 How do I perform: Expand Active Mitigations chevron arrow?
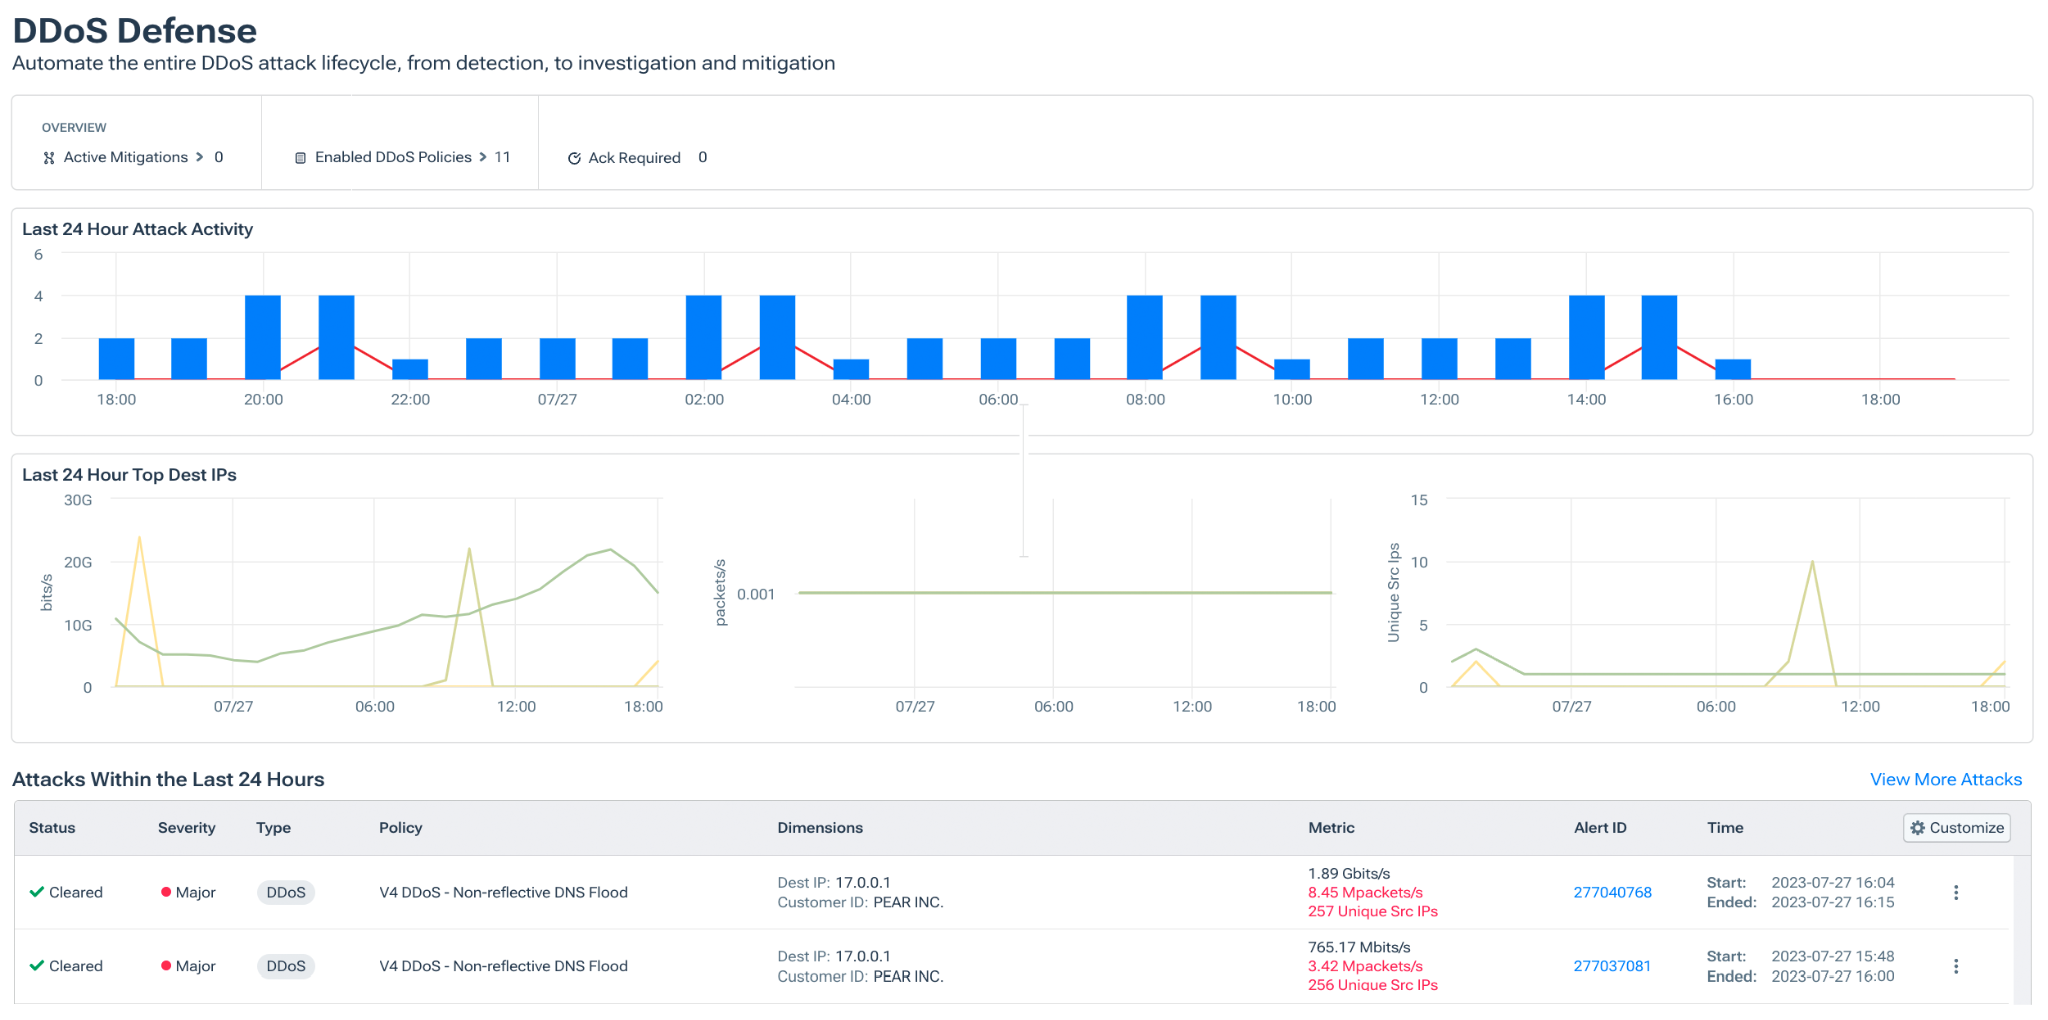point(200,157)
